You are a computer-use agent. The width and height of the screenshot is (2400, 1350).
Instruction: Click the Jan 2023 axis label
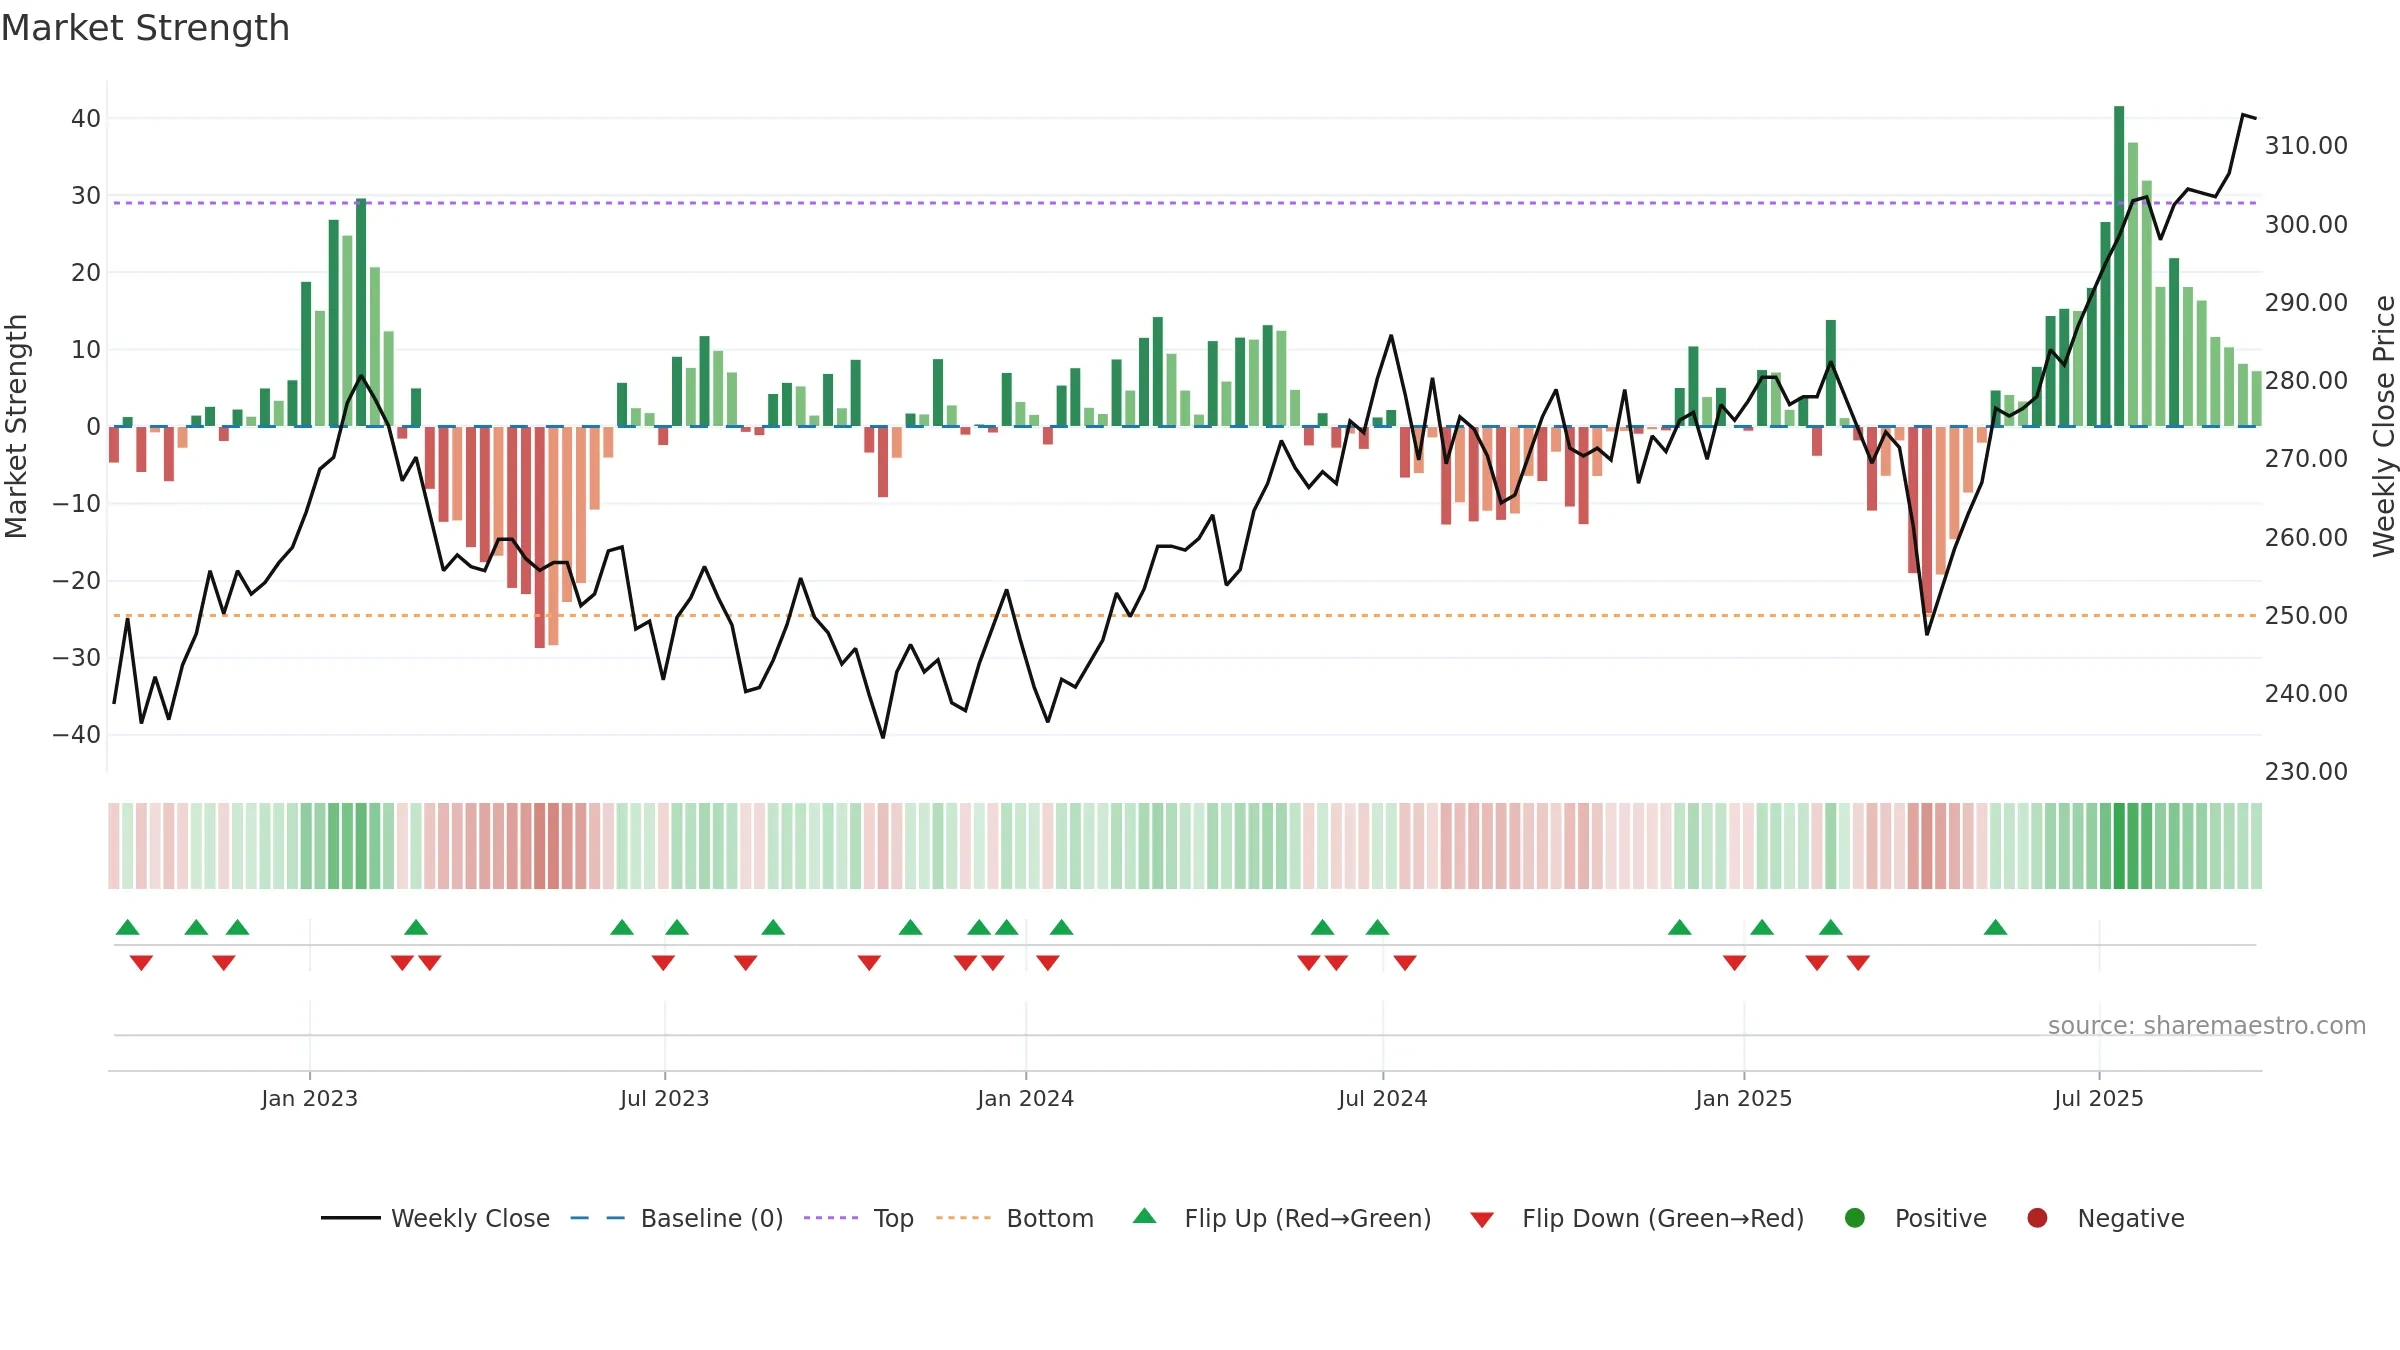pos(309,1098)
